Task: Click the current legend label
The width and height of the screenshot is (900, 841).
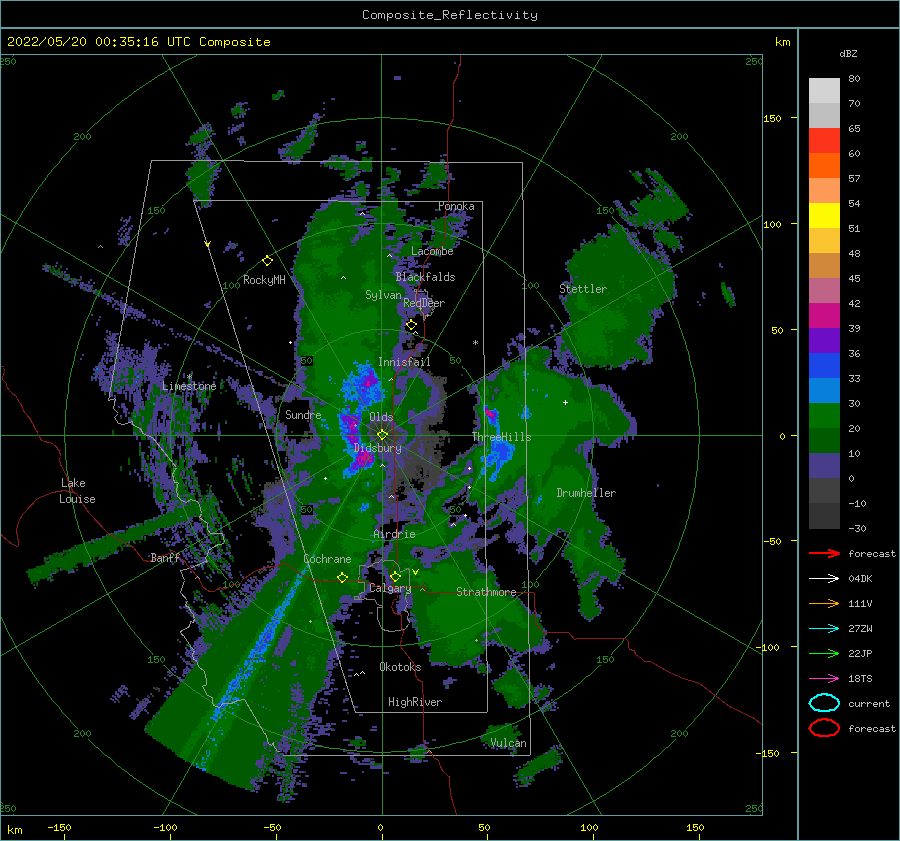Action: [x=869, y=703]
